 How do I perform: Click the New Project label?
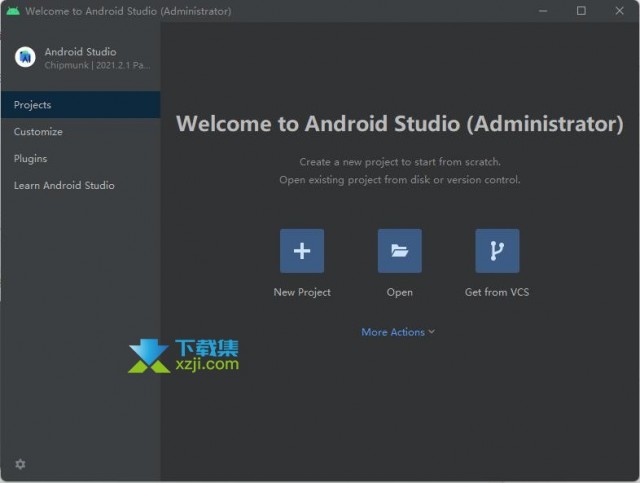point(302,292)
